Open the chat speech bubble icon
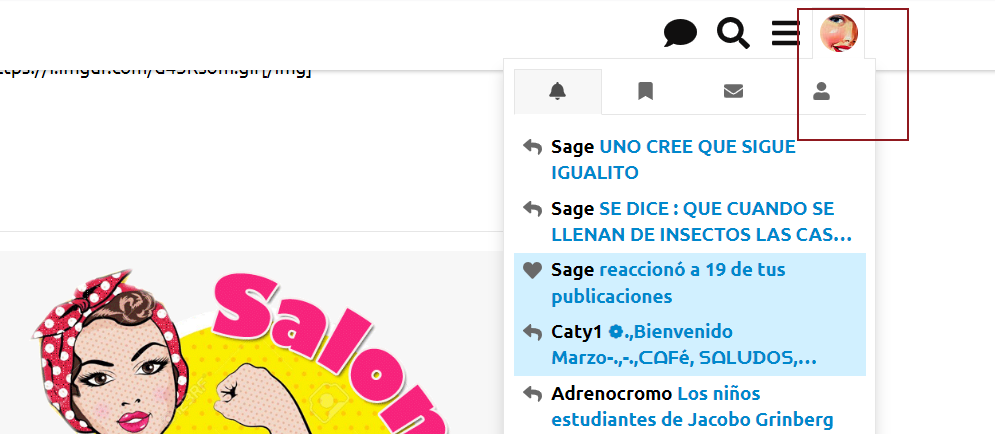 (680, 33)
